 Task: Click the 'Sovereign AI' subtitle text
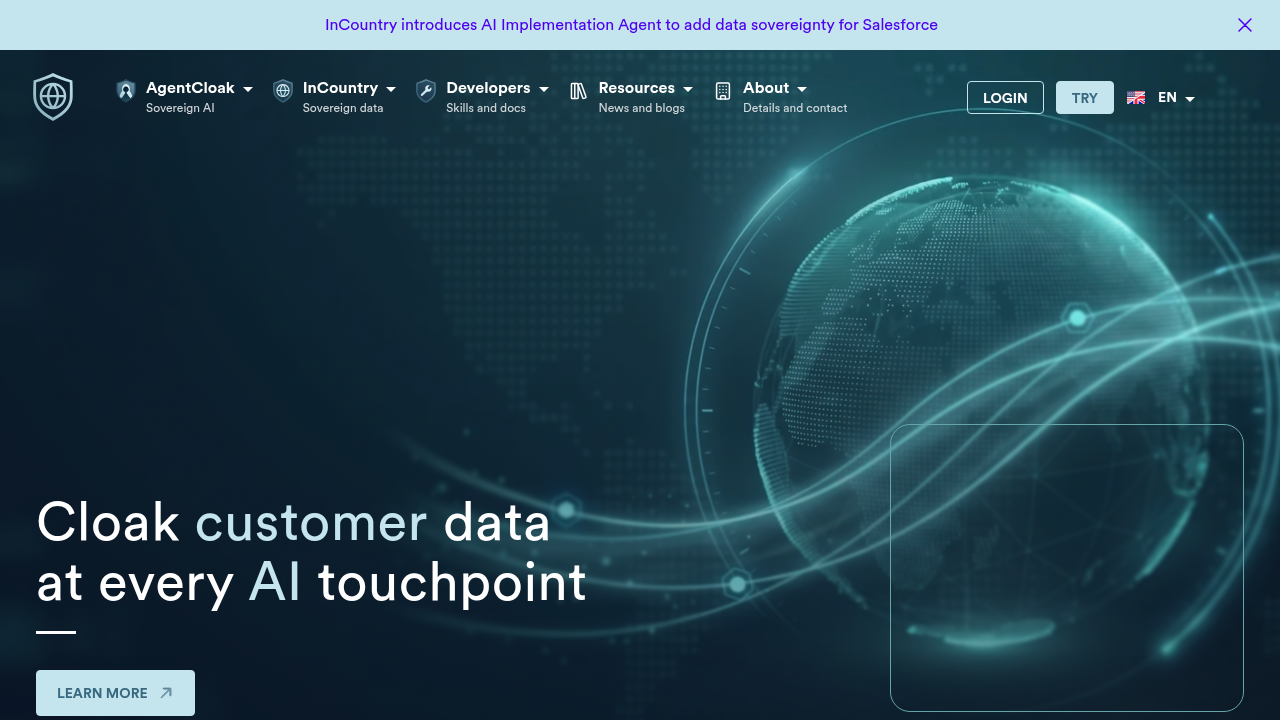pyautogui.click(x=180, y=108)
